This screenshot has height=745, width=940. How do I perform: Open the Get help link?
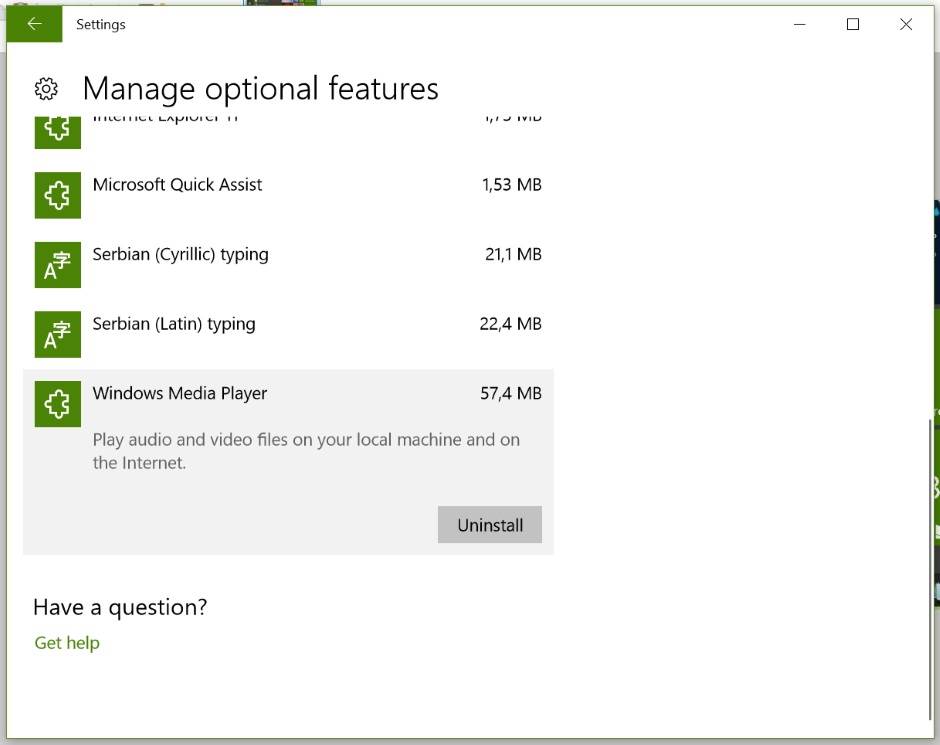[x=67, y=643]
